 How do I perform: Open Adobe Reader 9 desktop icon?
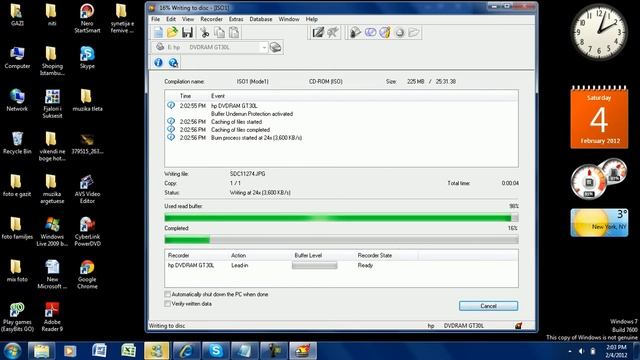(52, 317)
